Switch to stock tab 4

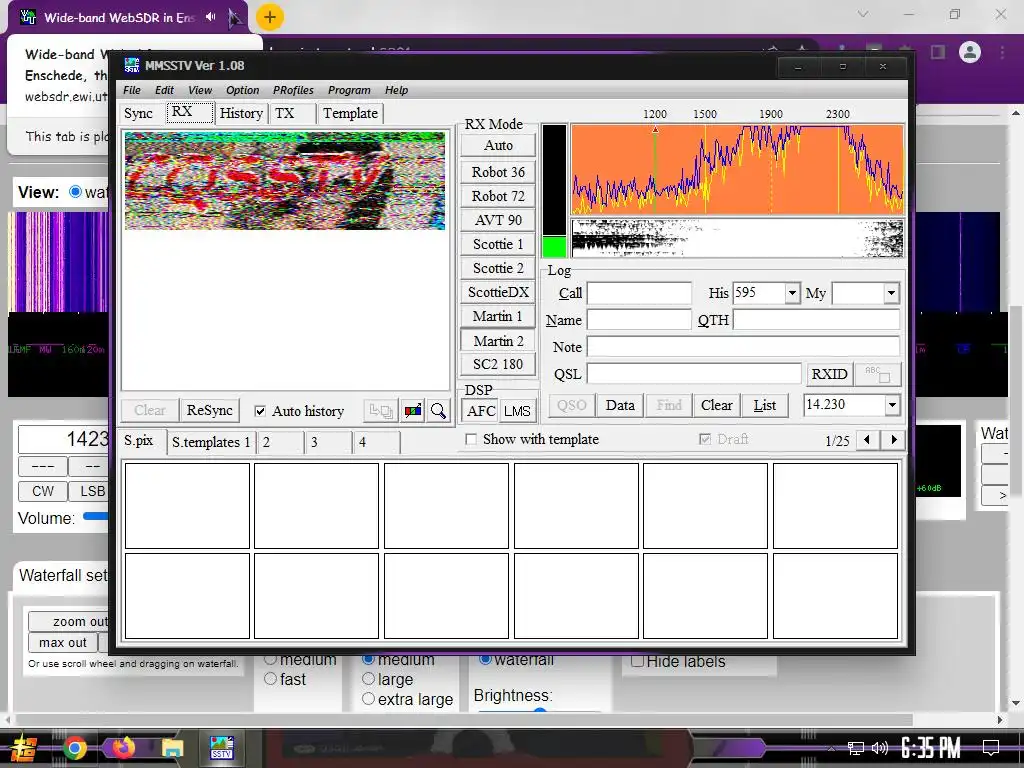pos(377,442)
